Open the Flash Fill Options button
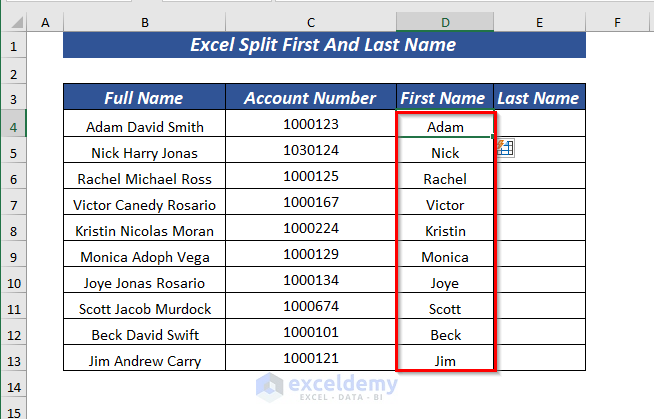 point(505,148)
